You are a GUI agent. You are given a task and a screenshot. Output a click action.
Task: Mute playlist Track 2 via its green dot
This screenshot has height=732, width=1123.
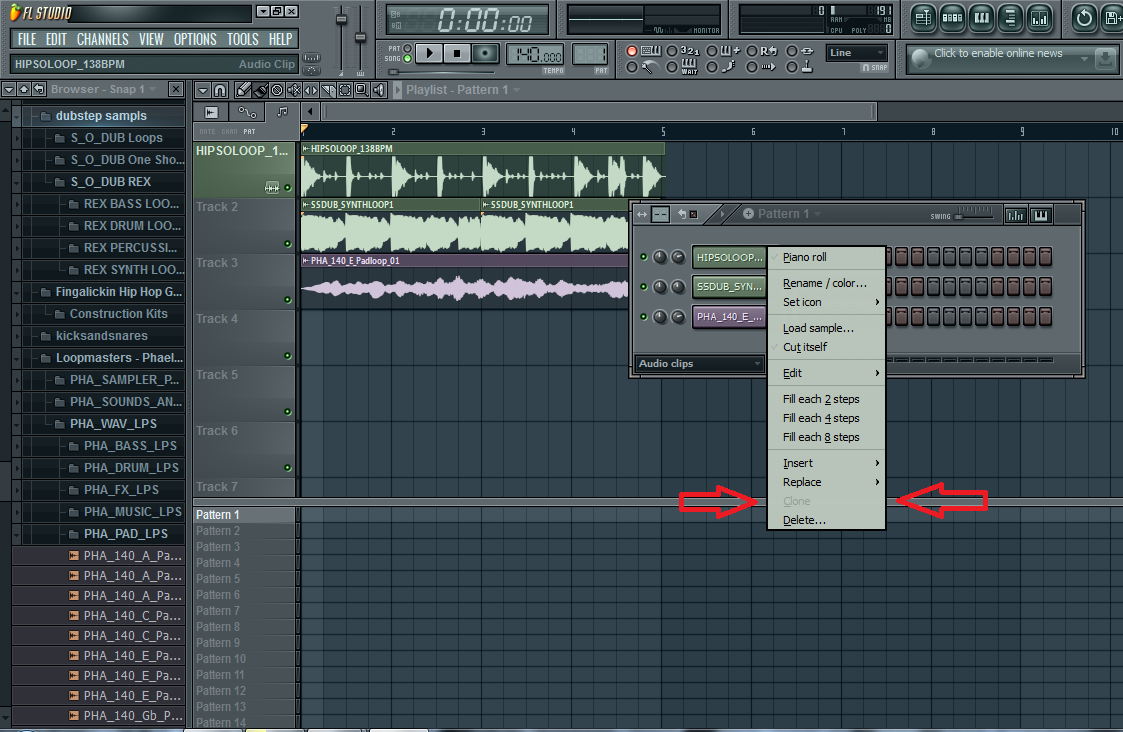(x=288, y=244)
